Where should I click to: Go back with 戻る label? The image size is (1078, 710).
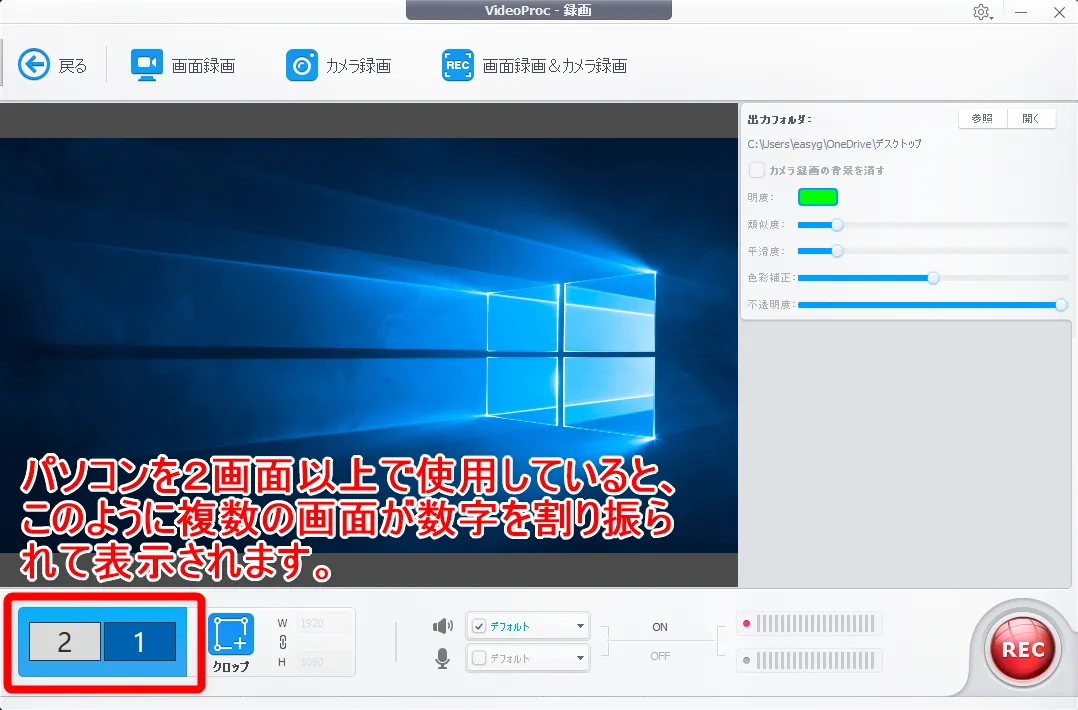(x=73, y=66)
